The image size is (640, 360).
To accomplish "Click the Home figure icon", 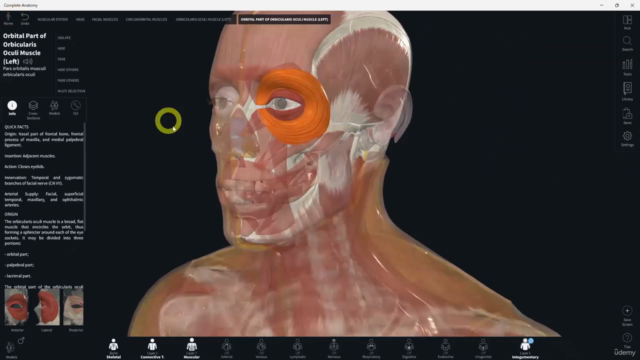I will pyautogui.click(x=8, y=19).
